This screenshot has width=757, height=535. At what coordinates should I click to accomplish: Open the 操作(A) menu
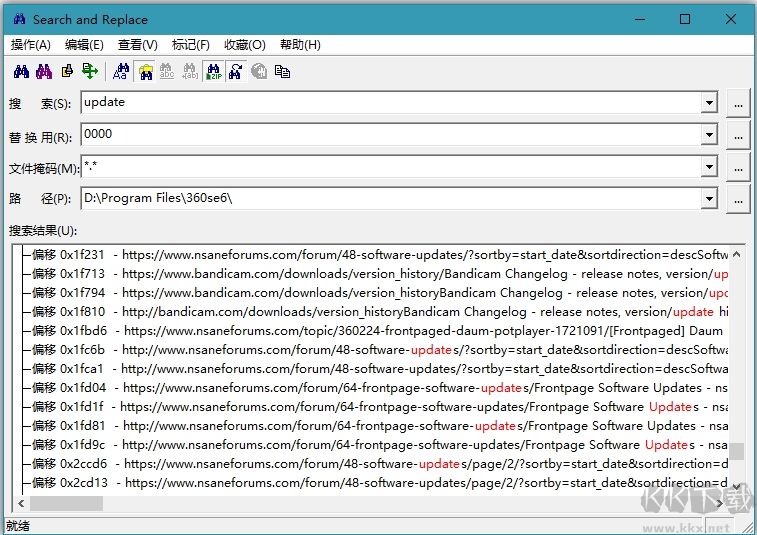(30, 45)
